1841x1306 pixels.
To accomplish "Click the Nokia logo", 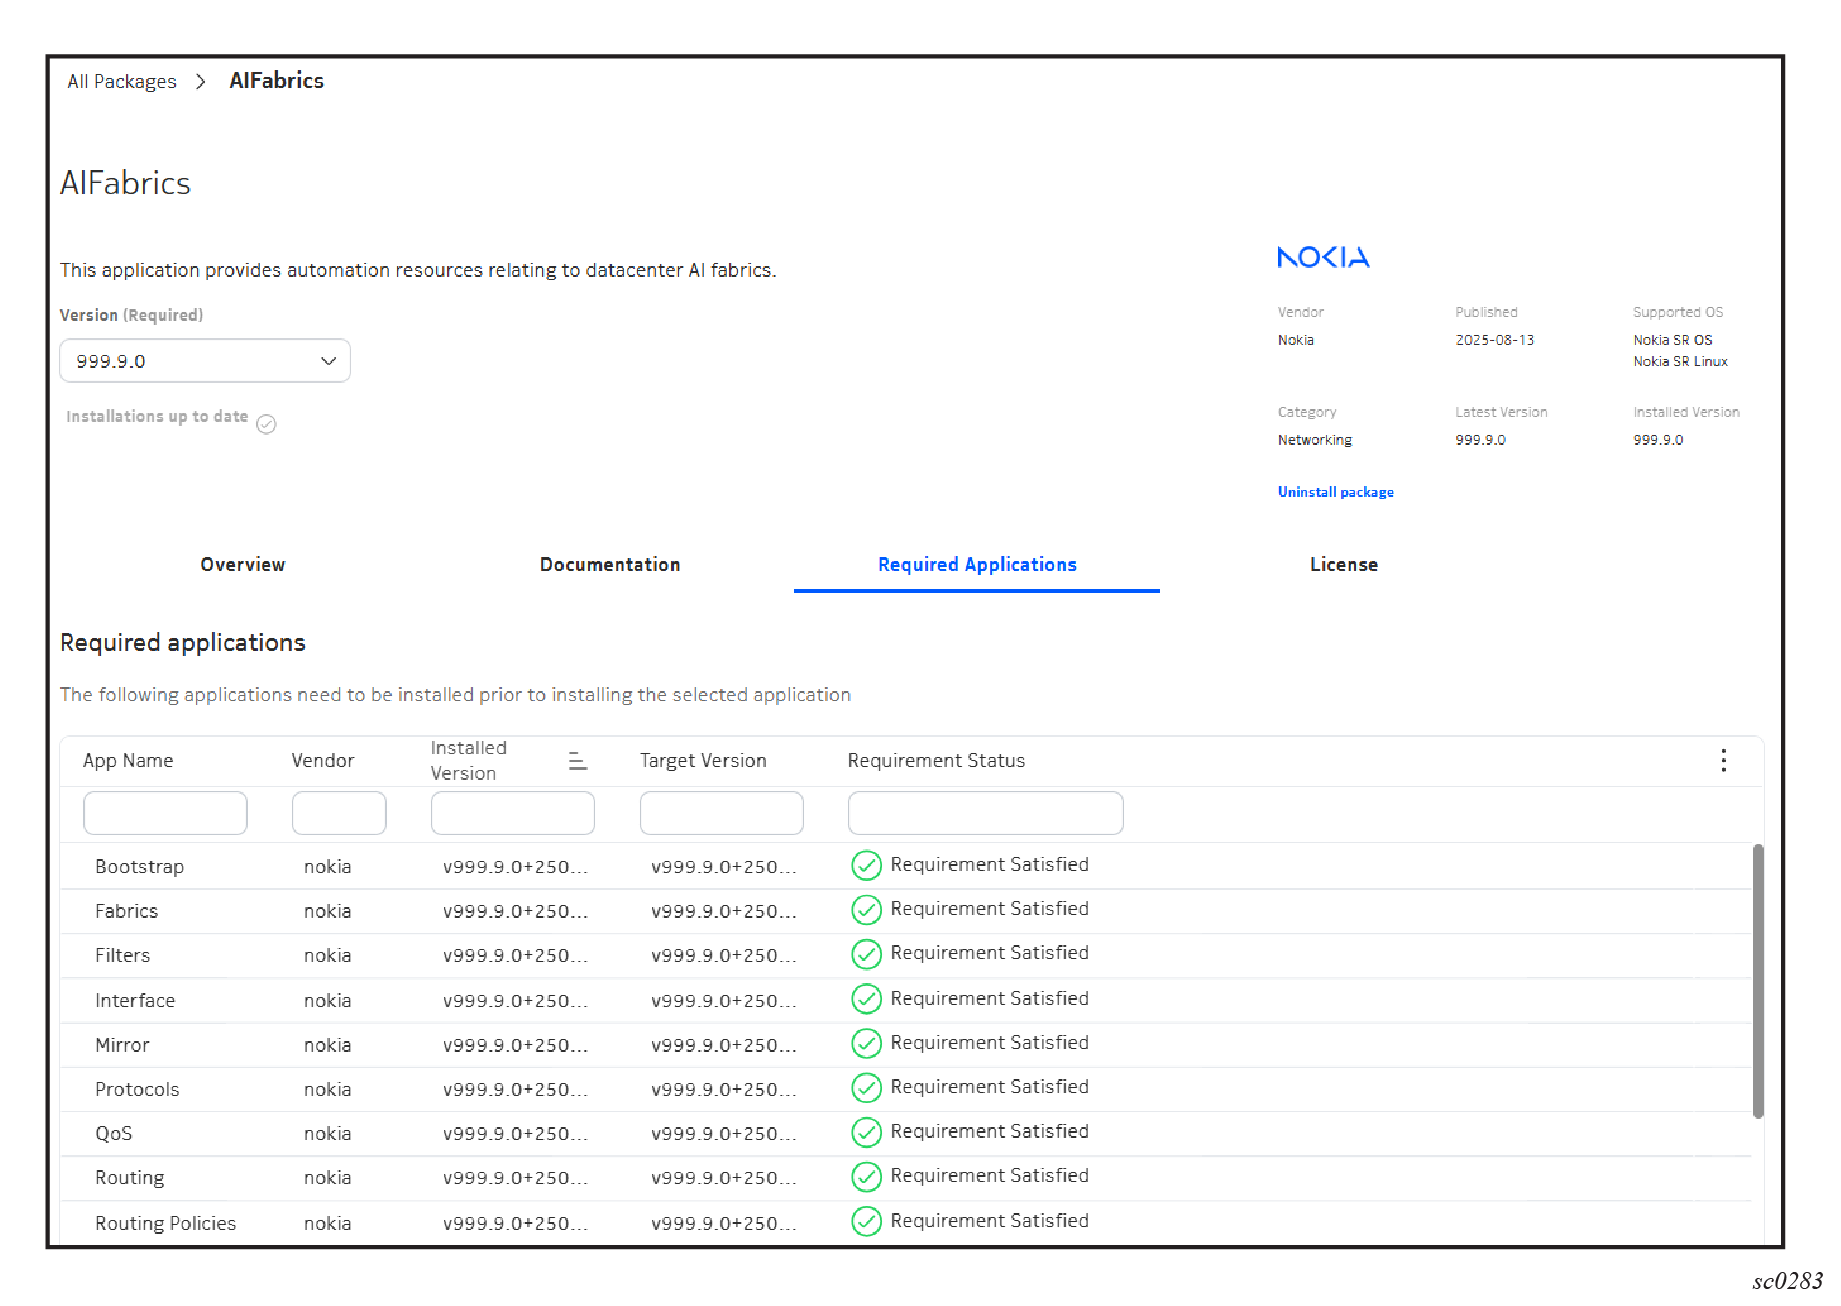I will click(x=1323, y=257).
